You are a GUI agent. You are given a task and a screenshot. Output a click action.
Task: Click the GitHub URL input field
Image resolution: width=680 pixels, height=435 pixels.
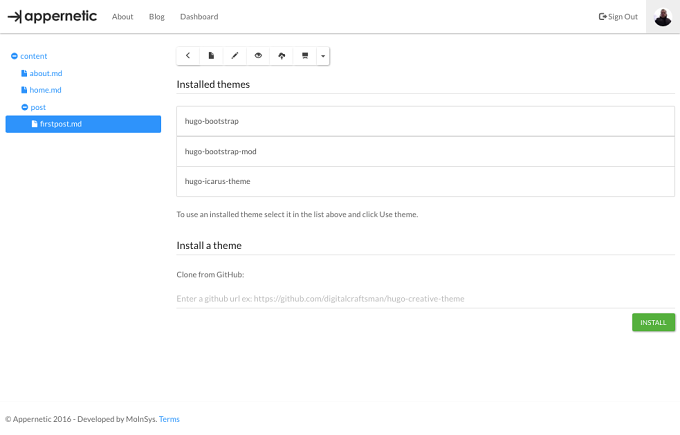pos(425,299)
